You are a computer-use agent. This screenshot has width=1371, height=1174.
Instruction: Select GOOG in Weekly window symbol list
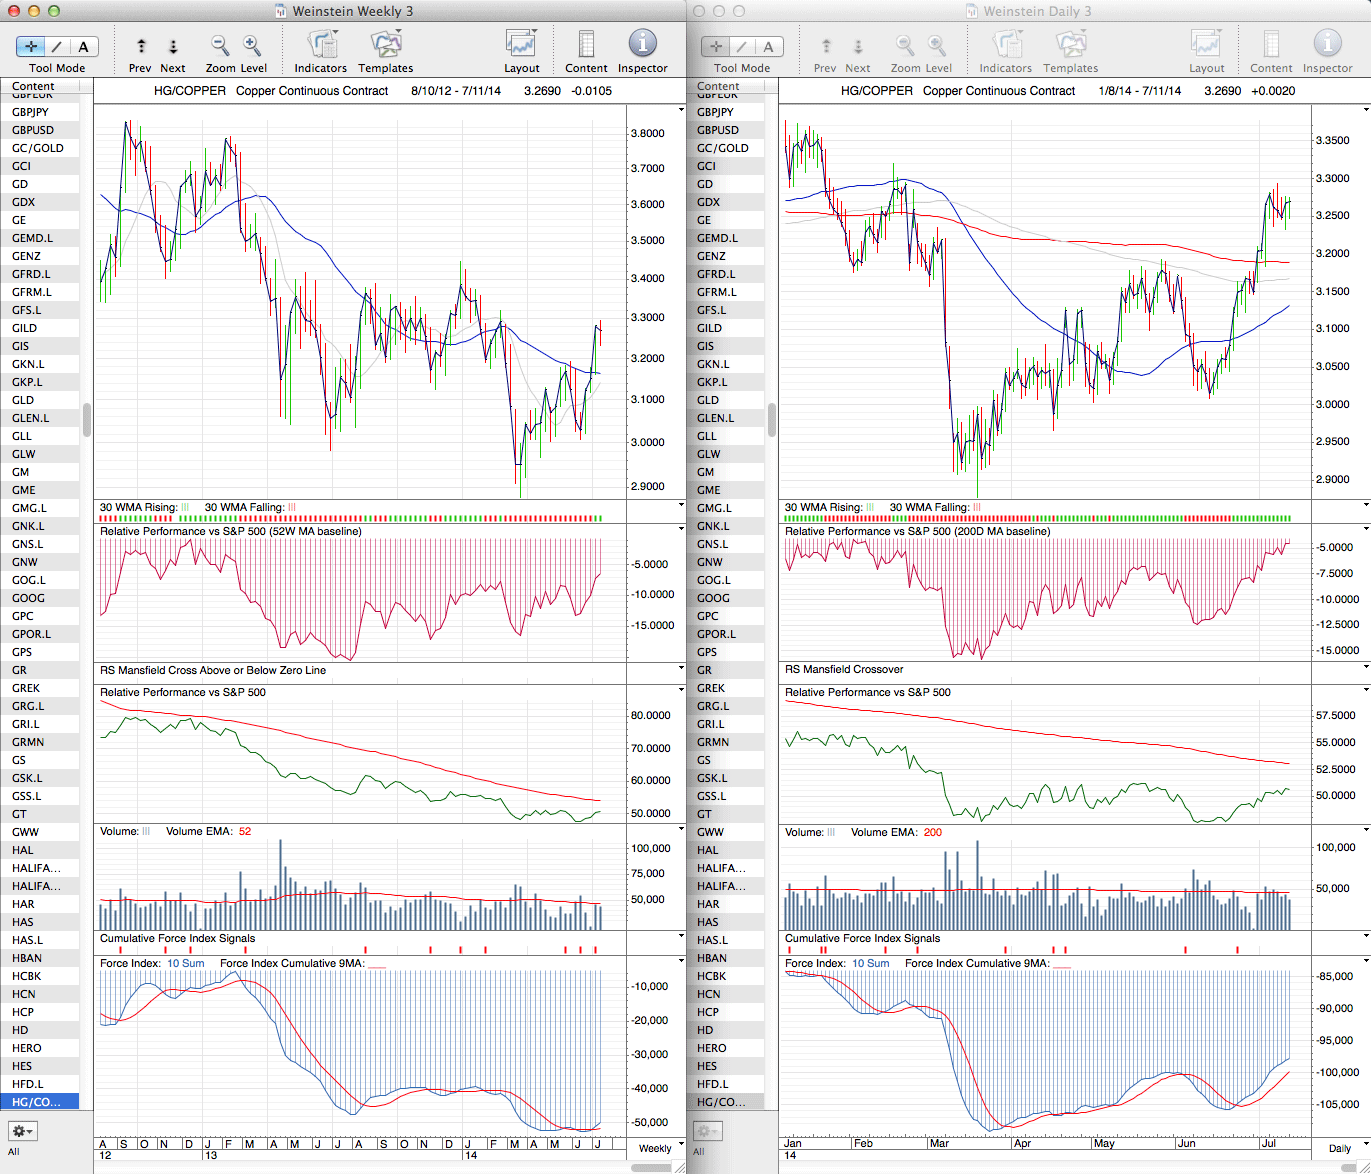28,598
